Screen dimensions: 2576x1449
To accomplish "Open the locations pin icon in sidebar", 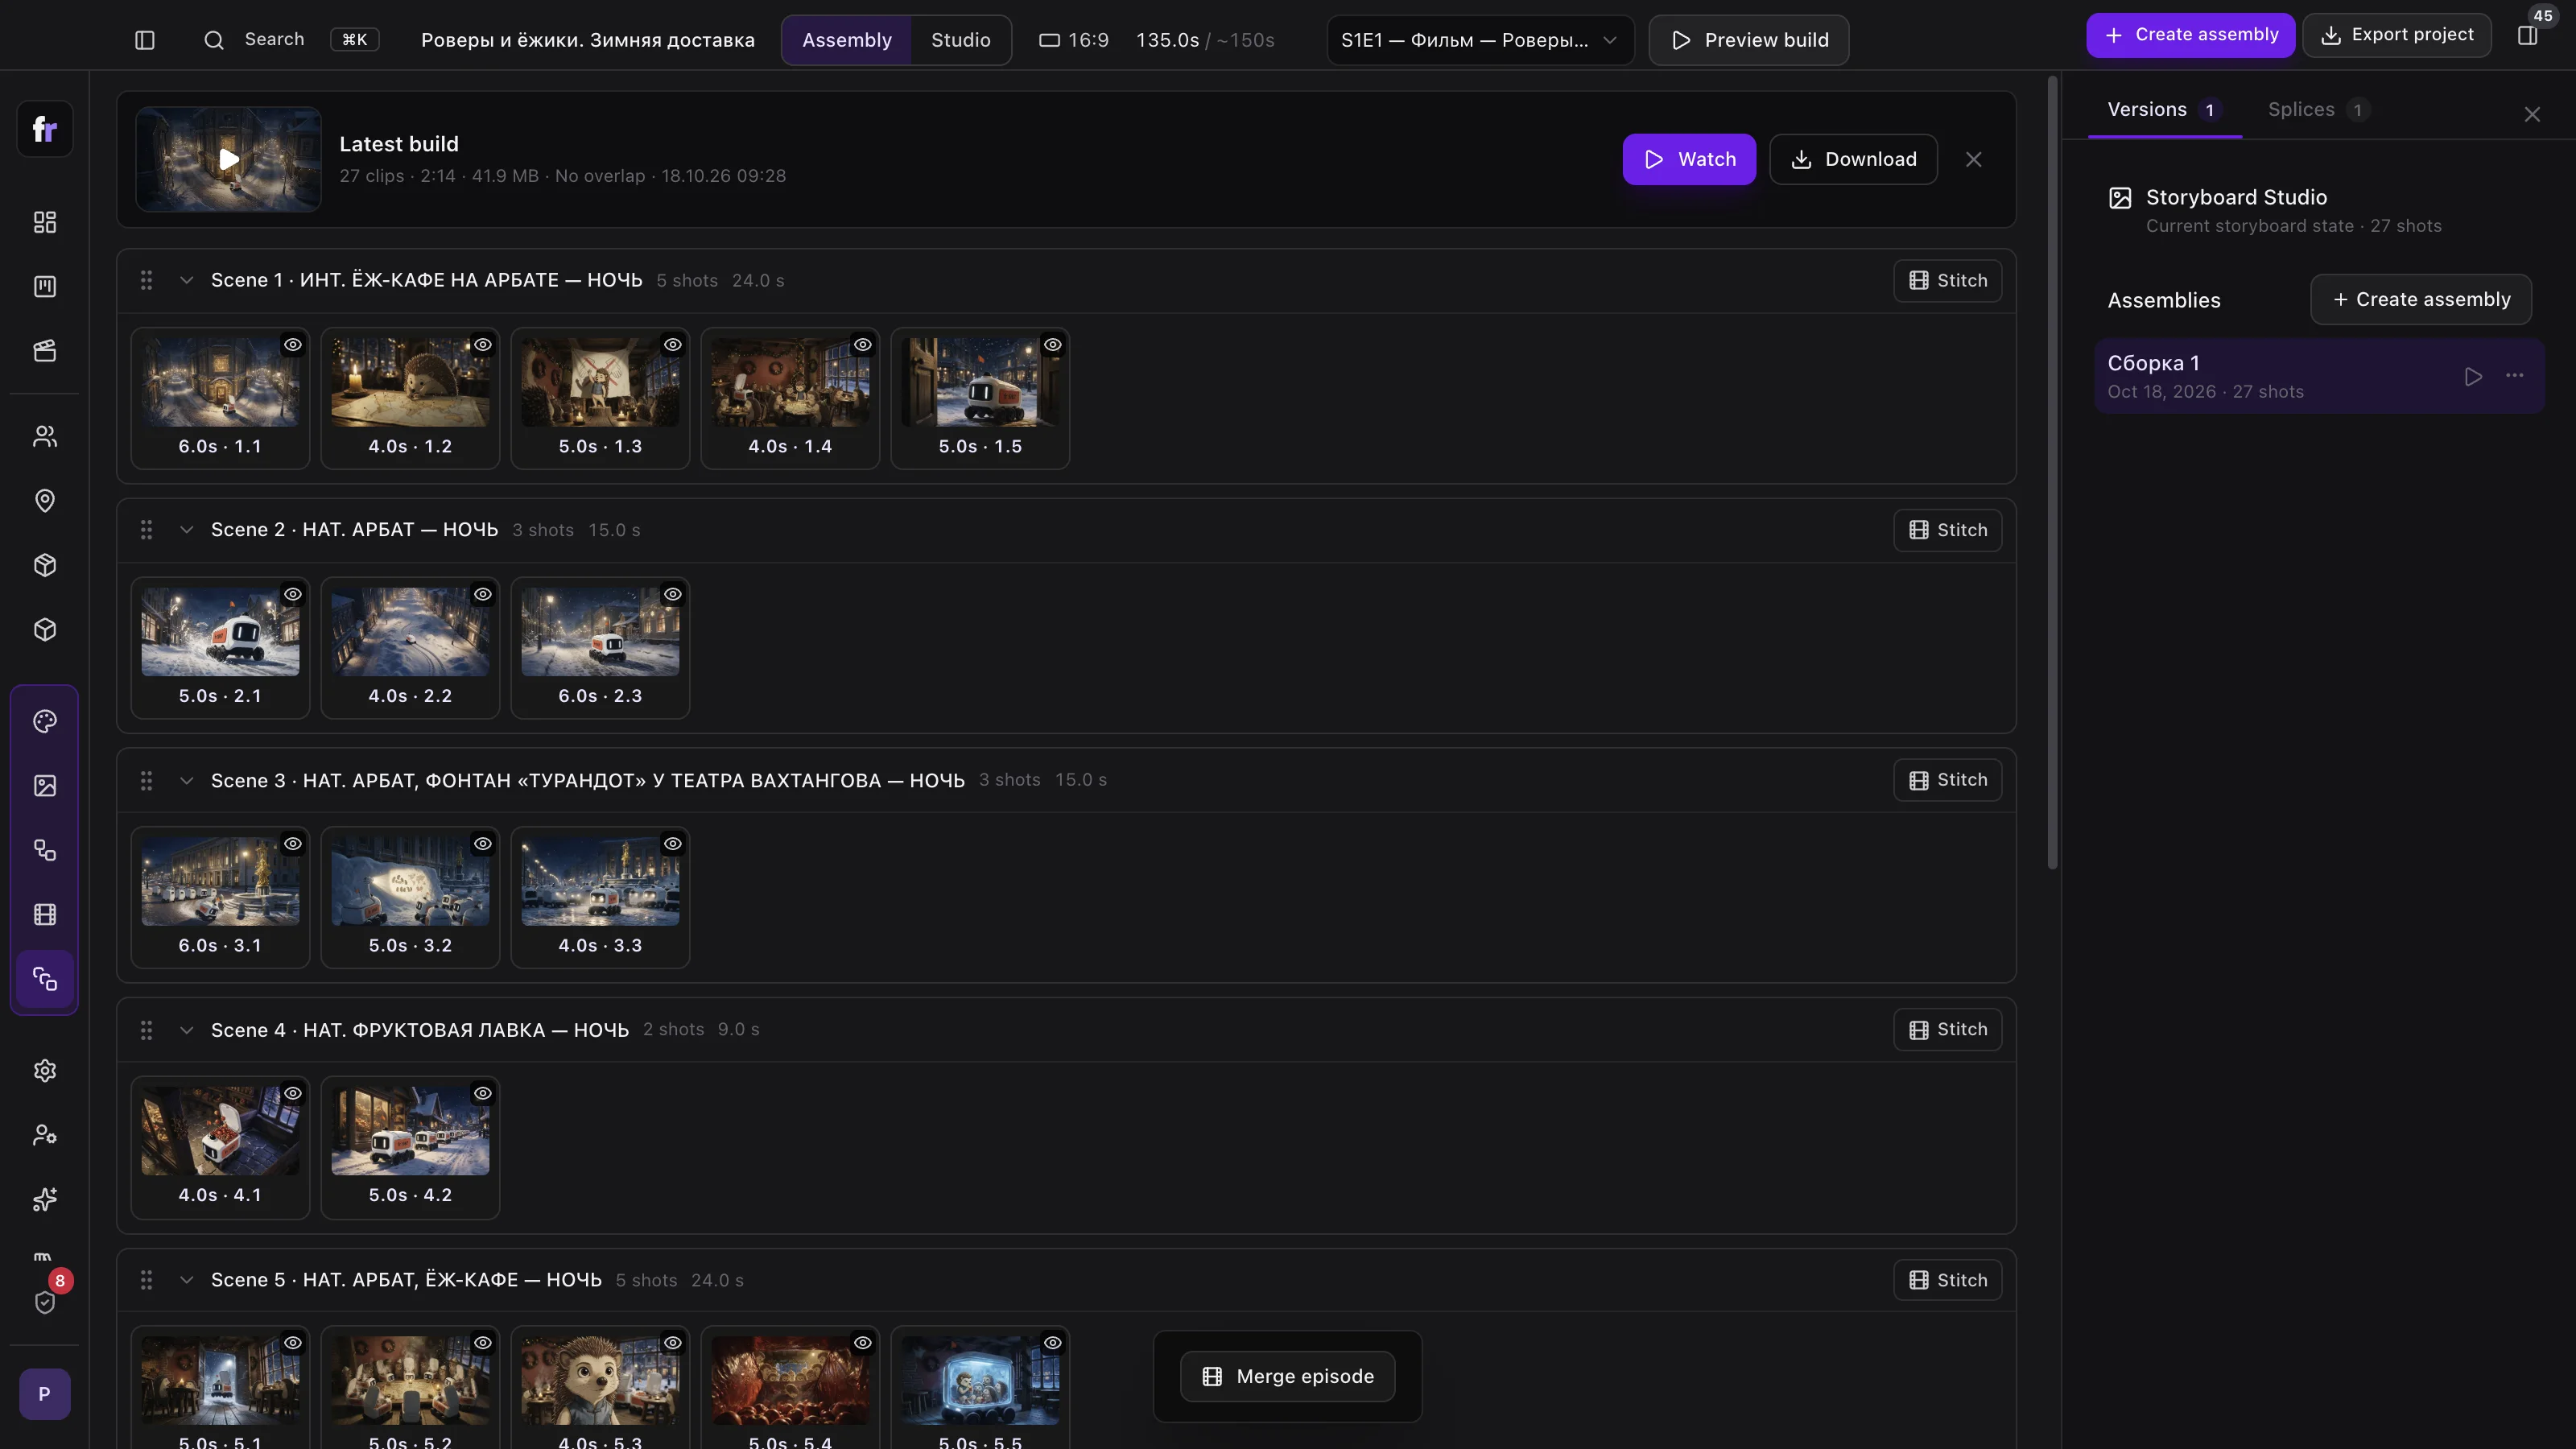I will [x=45, y=501].
